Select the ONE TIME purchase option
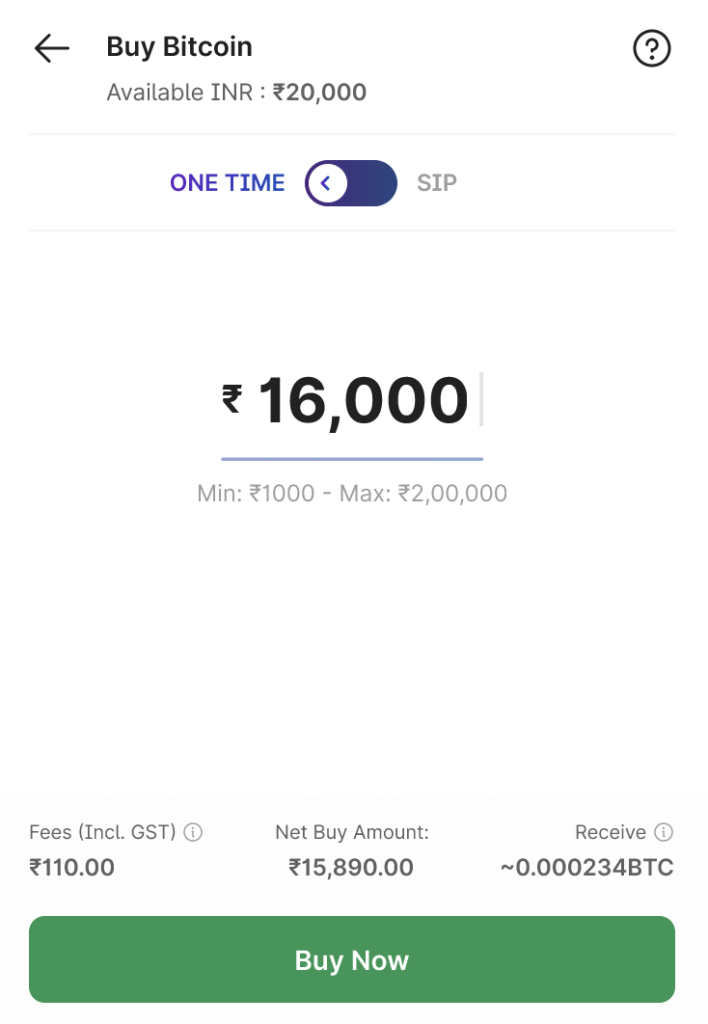 click(227, 183)
